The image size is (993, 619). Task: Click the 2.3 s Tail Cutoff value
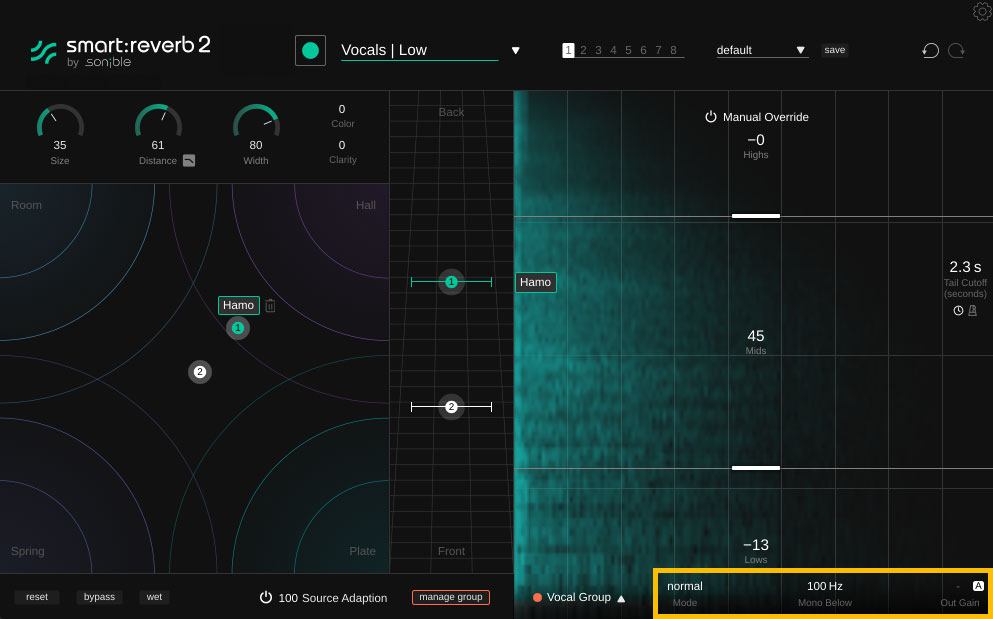[x=965, y=267]
